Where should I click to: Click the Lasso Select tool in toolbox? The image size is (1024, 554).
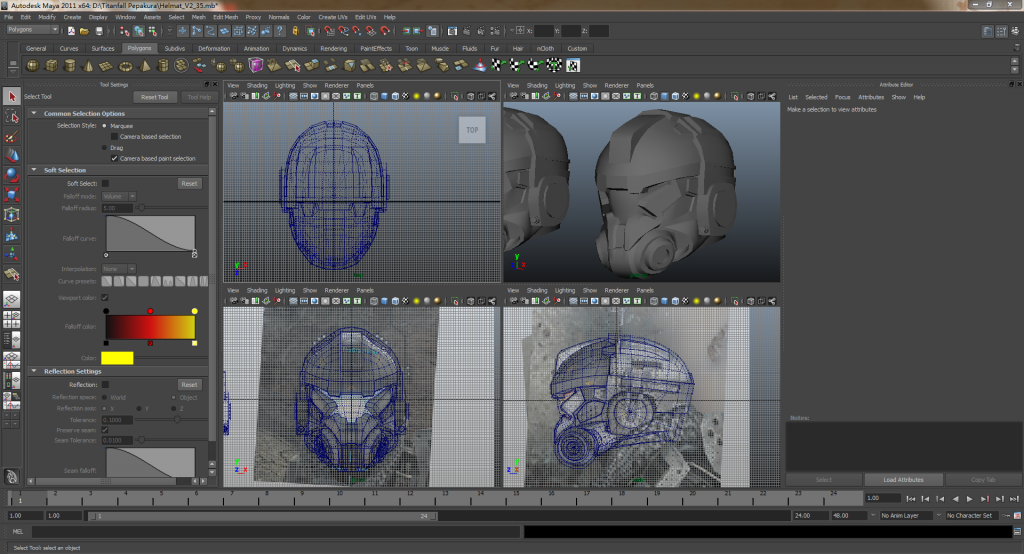(x=11, y=117)
